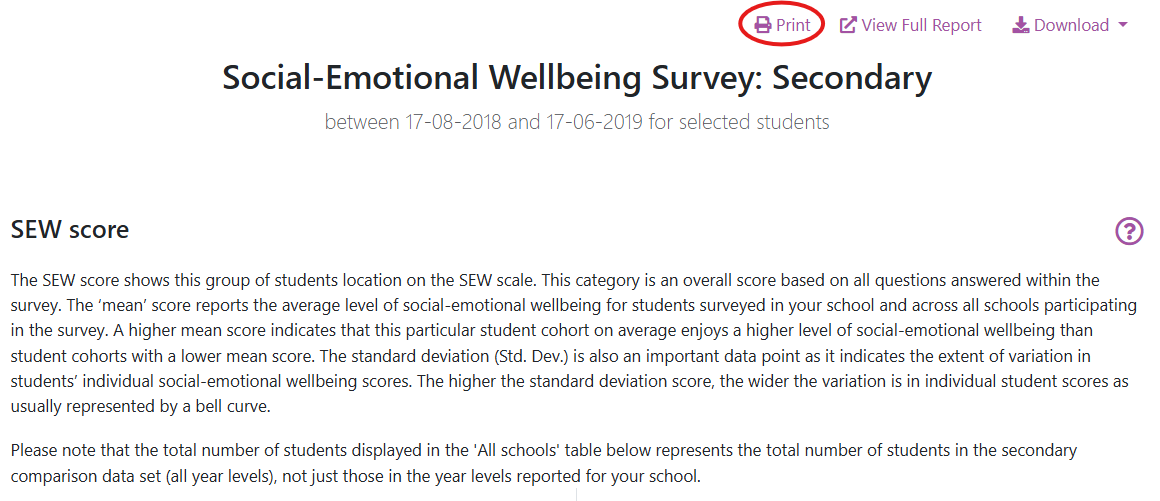Screen dimensions: 1160x501
Task: Click the Print link text
Action: click(x=793, y=26)
